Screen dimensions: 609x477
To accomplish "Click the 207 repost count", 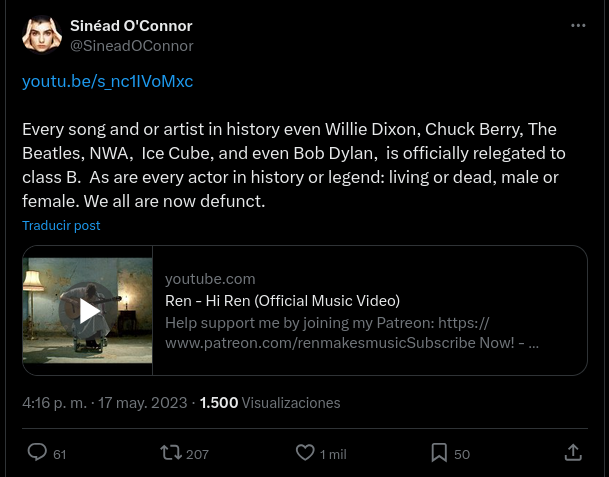I will pos(198,454).
